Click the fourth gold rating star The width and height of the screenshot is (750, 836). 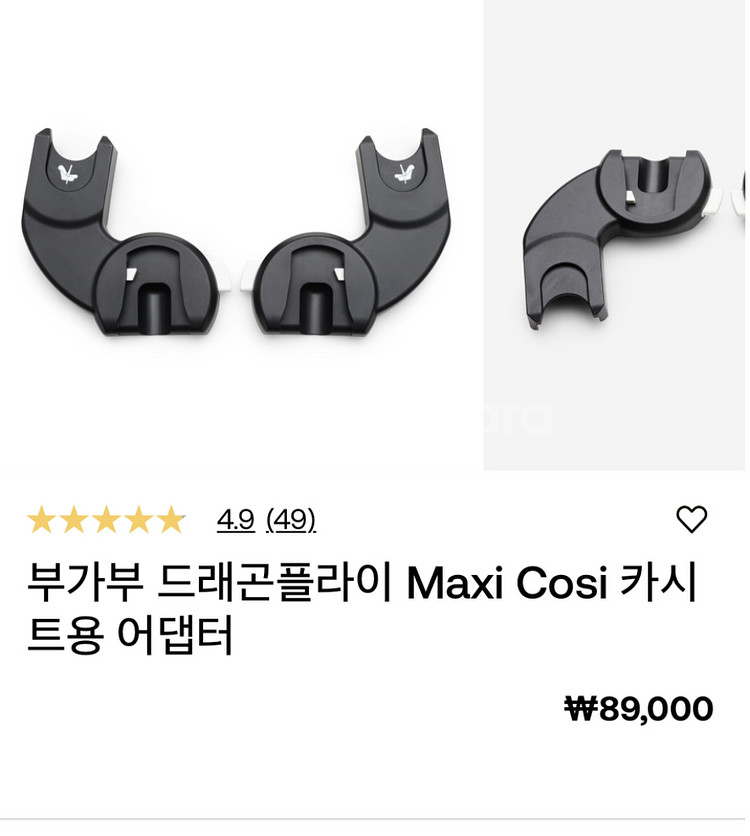[x=139, y=519]
